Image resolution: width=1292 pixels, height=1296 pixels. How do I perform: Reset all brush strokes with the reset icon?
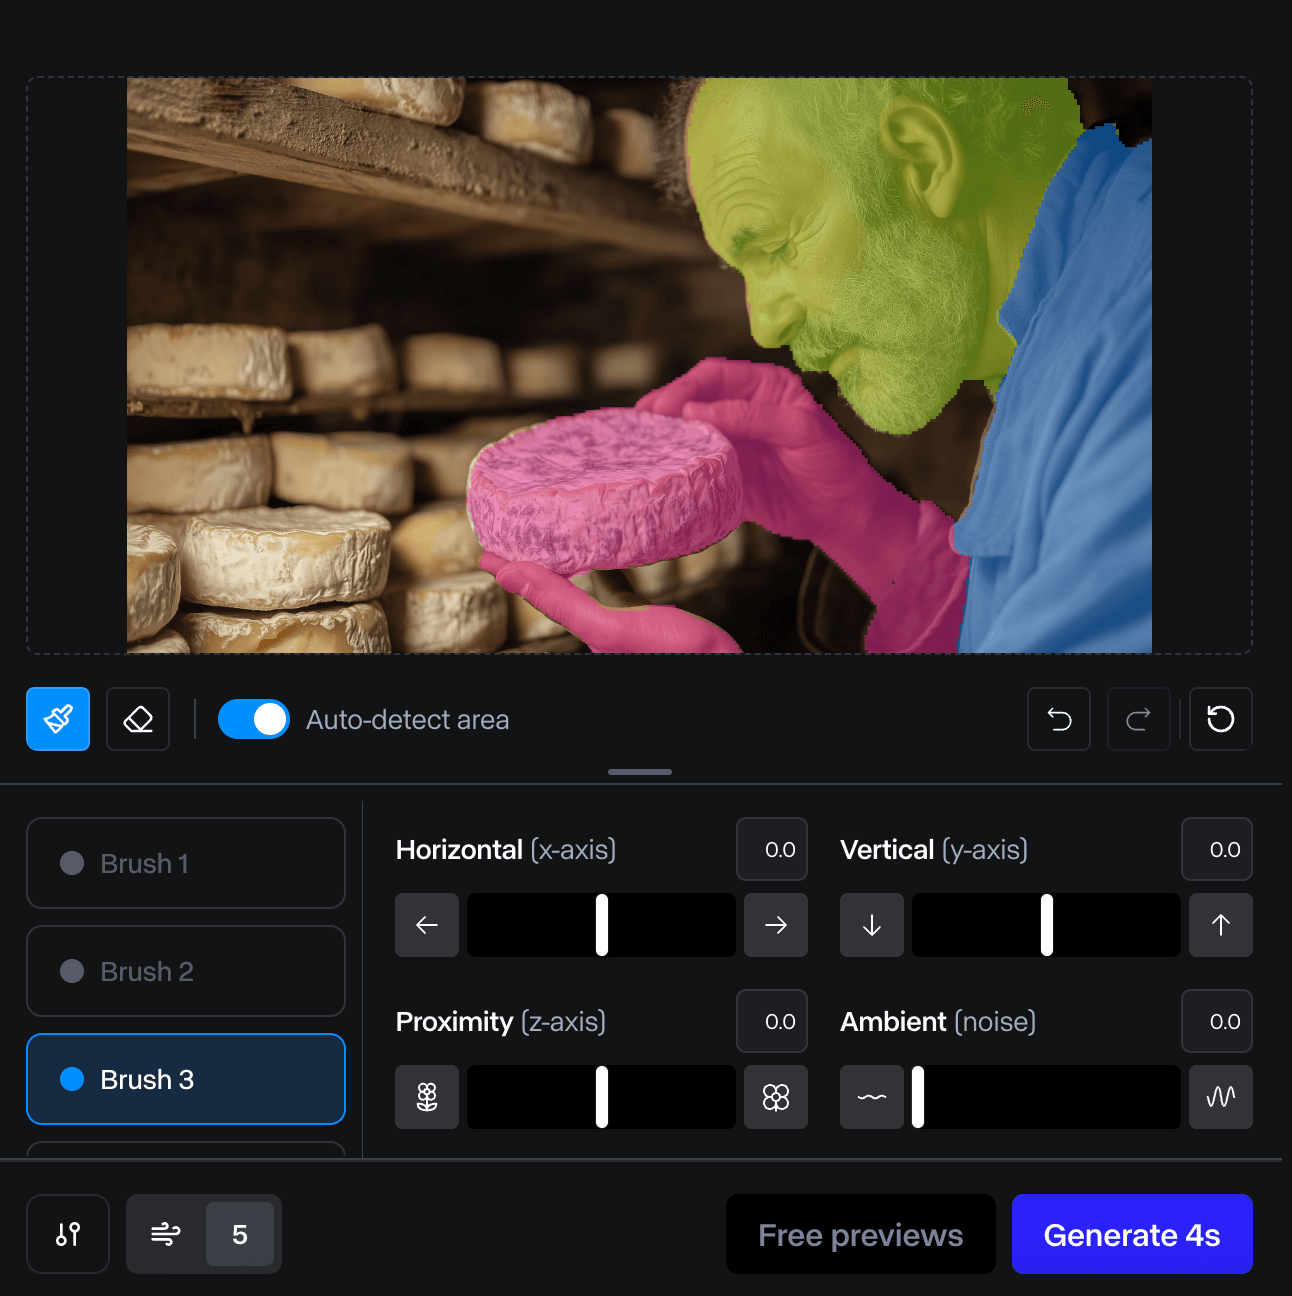(x=1220, y=719)
